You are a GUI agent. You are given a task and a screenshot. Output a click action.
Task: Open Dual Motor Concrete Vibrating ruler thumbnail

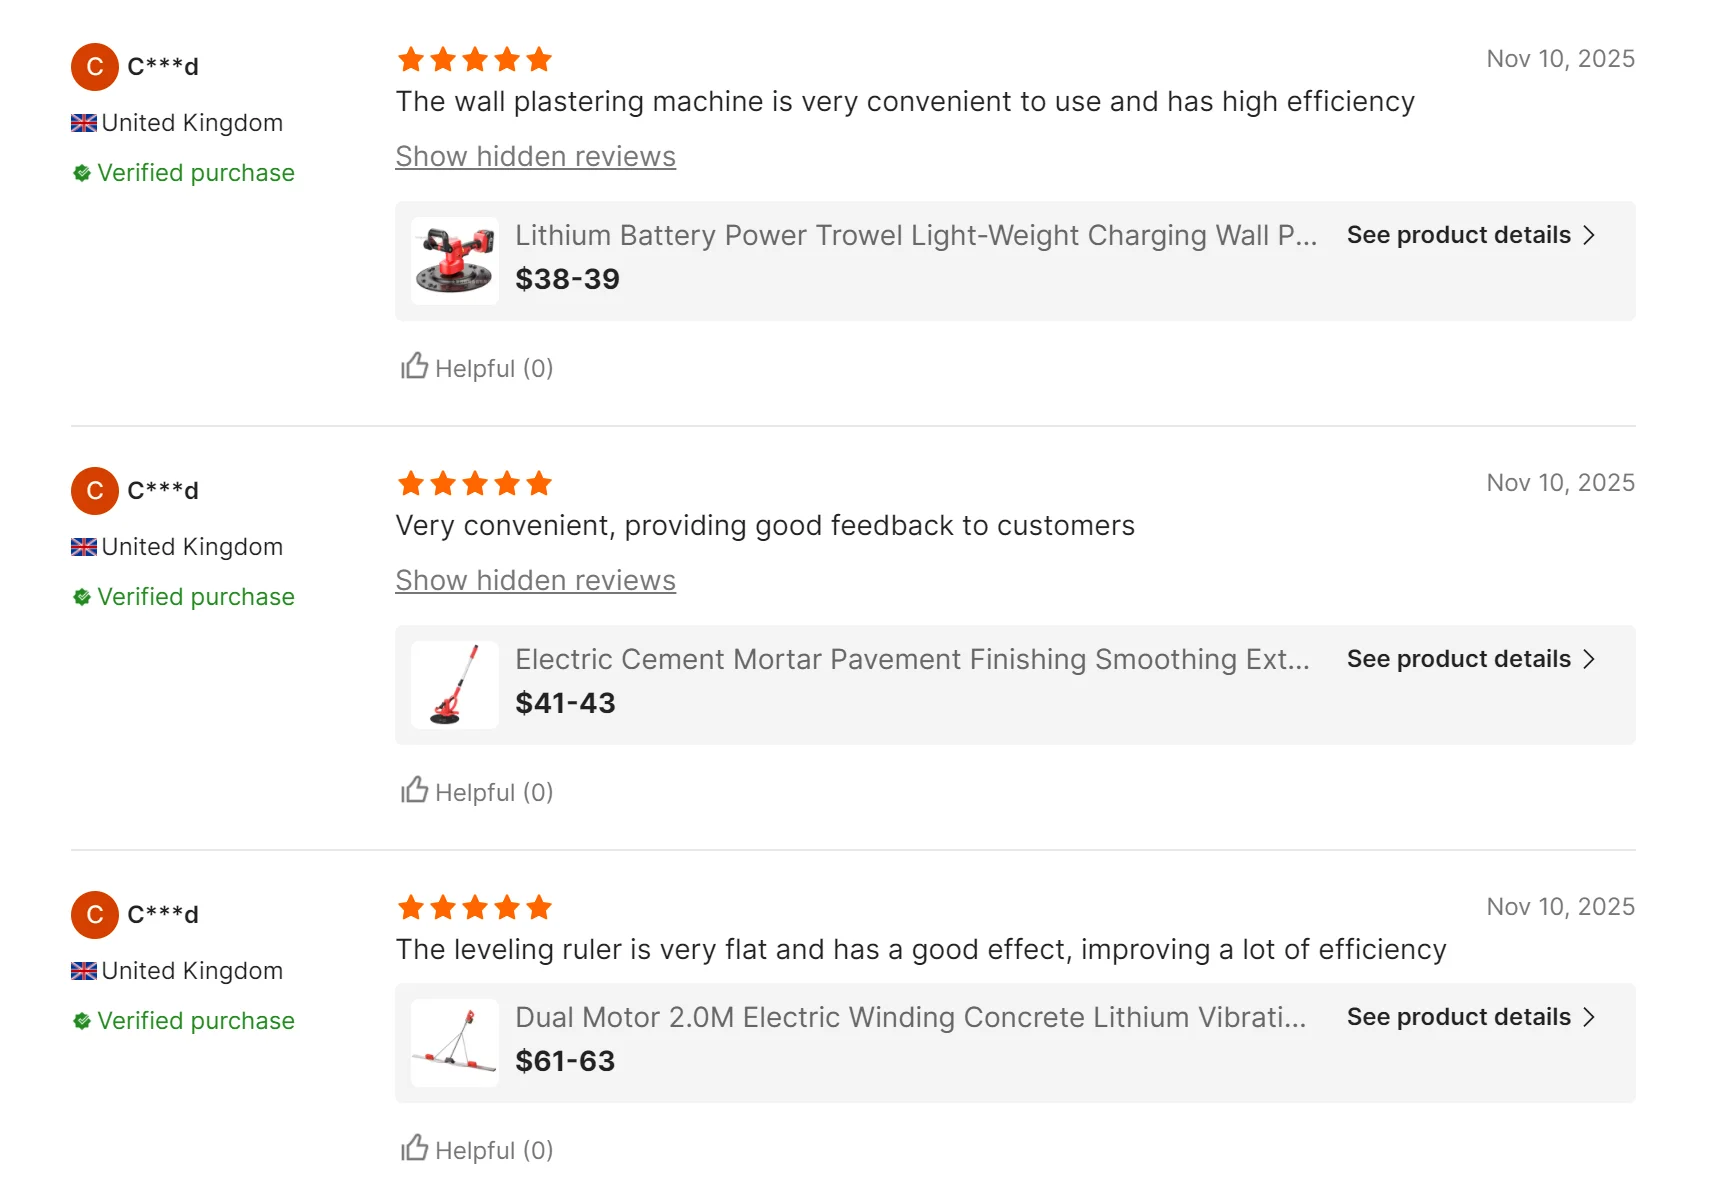[454, 1043]
